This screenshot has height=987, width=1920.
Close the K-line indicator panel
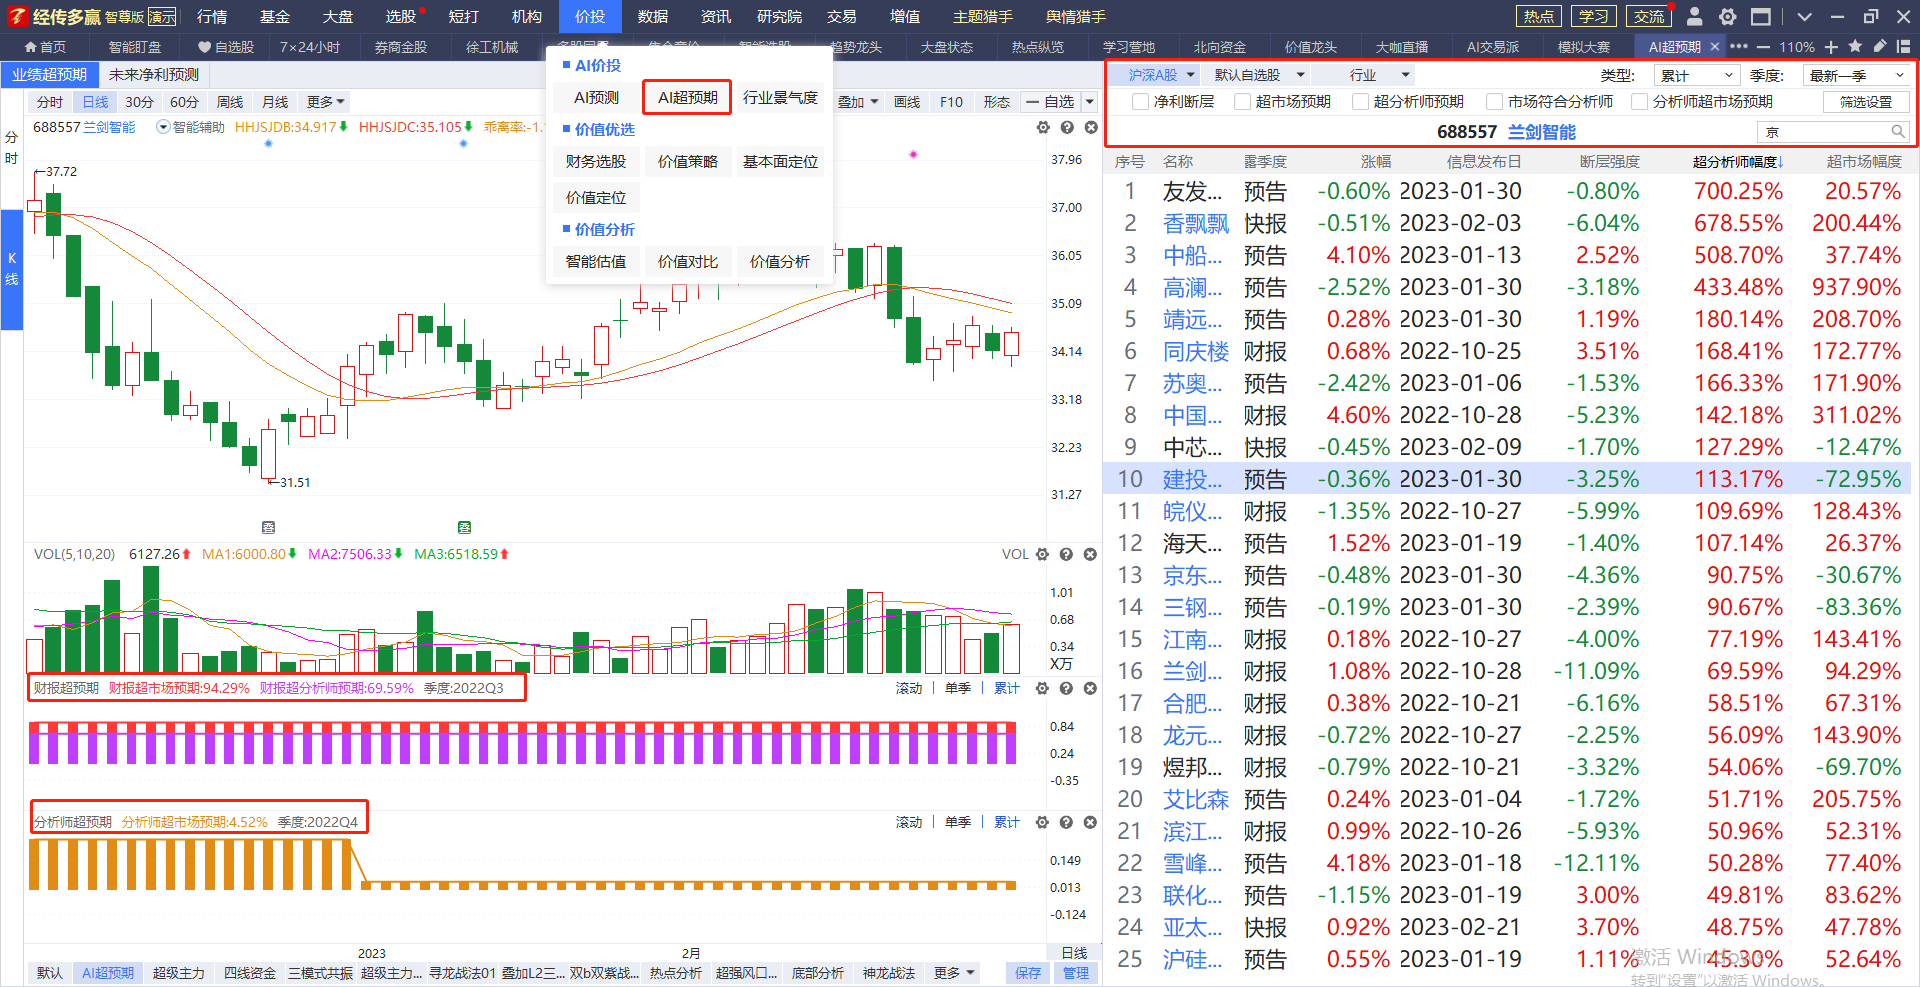click(x=1091, y=128)
